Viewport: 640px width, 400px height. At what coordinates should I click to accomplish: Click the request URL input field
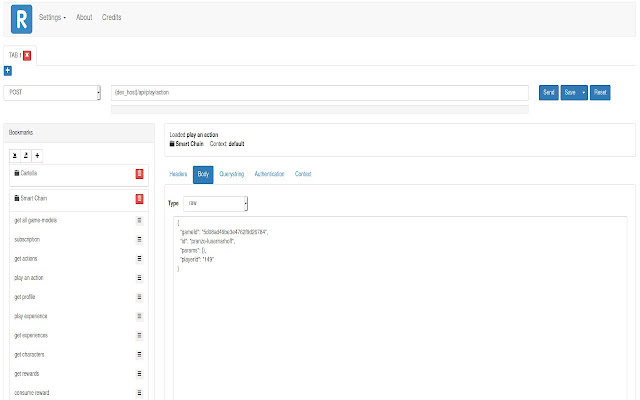tap(320, 93)
